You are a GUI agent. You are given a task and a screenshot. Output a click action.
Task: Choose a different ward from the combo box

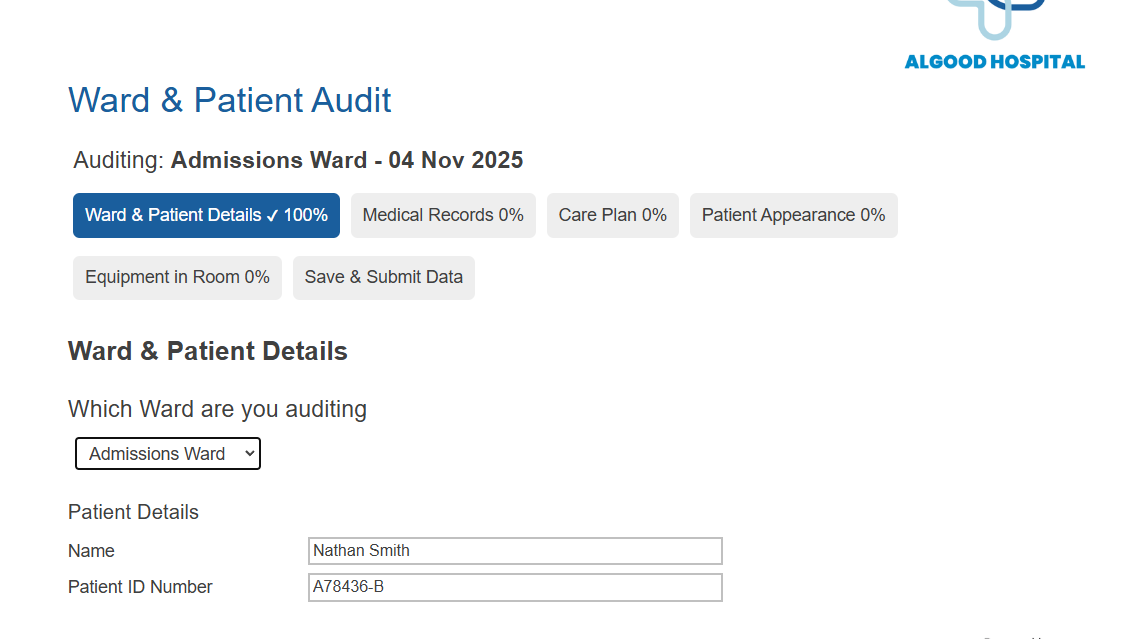tap(167, 453)
